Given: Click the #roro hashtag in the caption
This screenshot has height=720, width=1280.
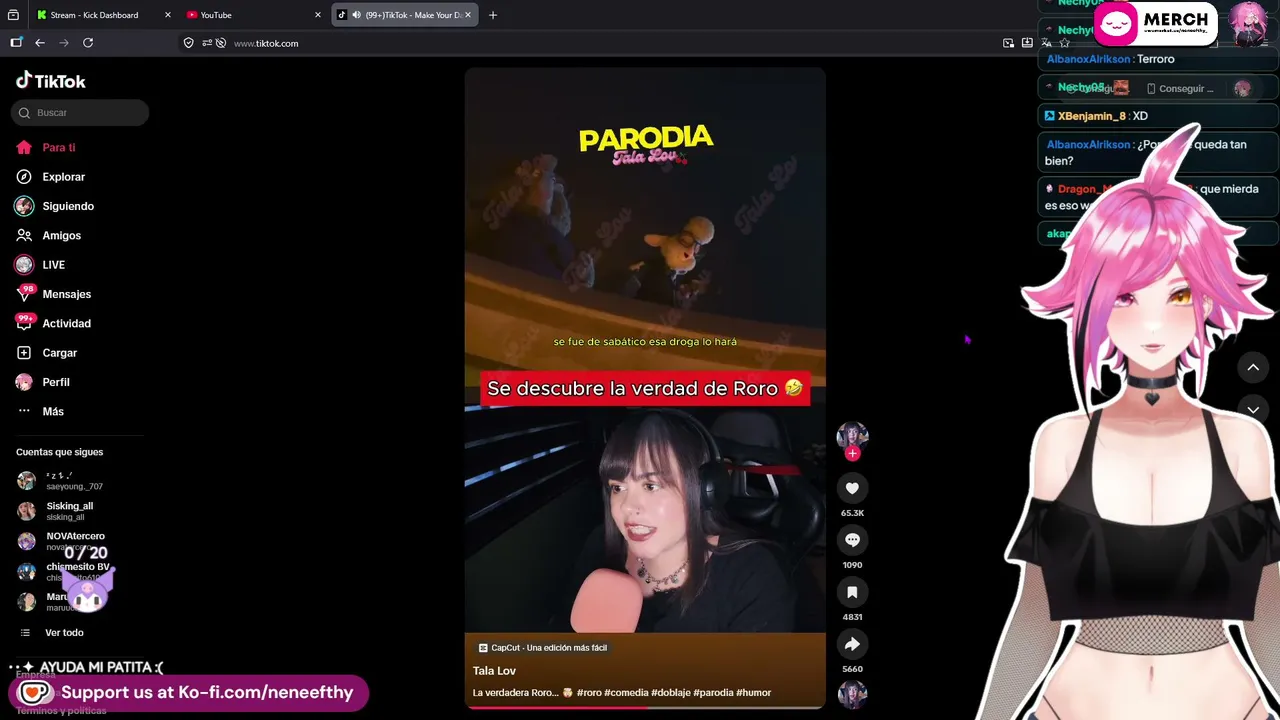Looking at the screenshot, I should [x=589, y=693].
